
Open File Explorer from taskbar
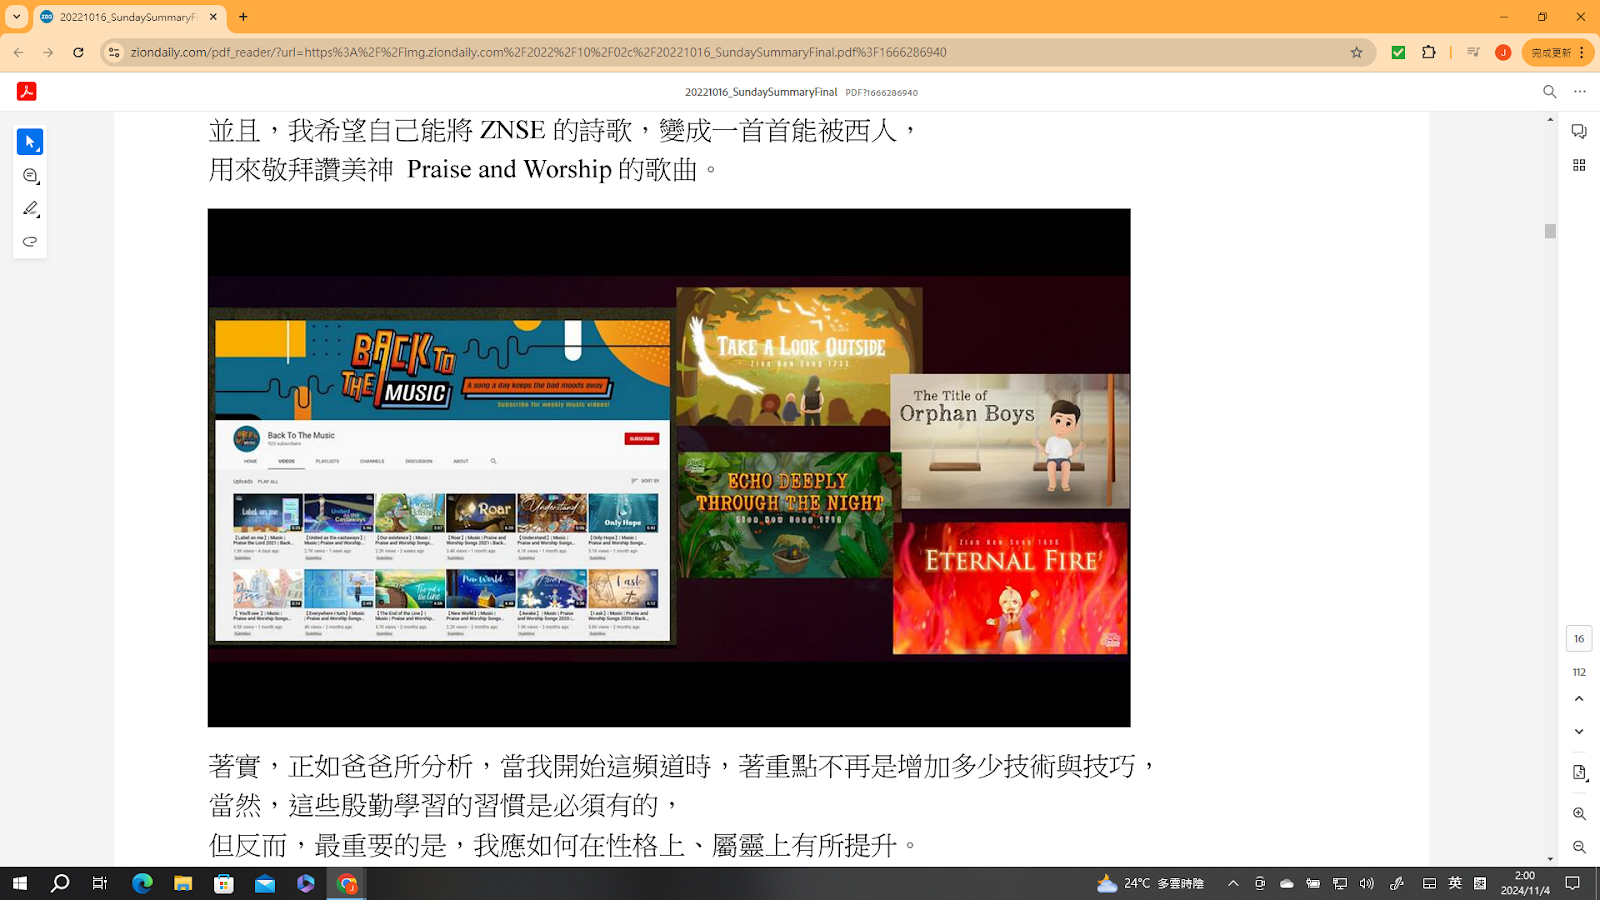coord(183,883)
